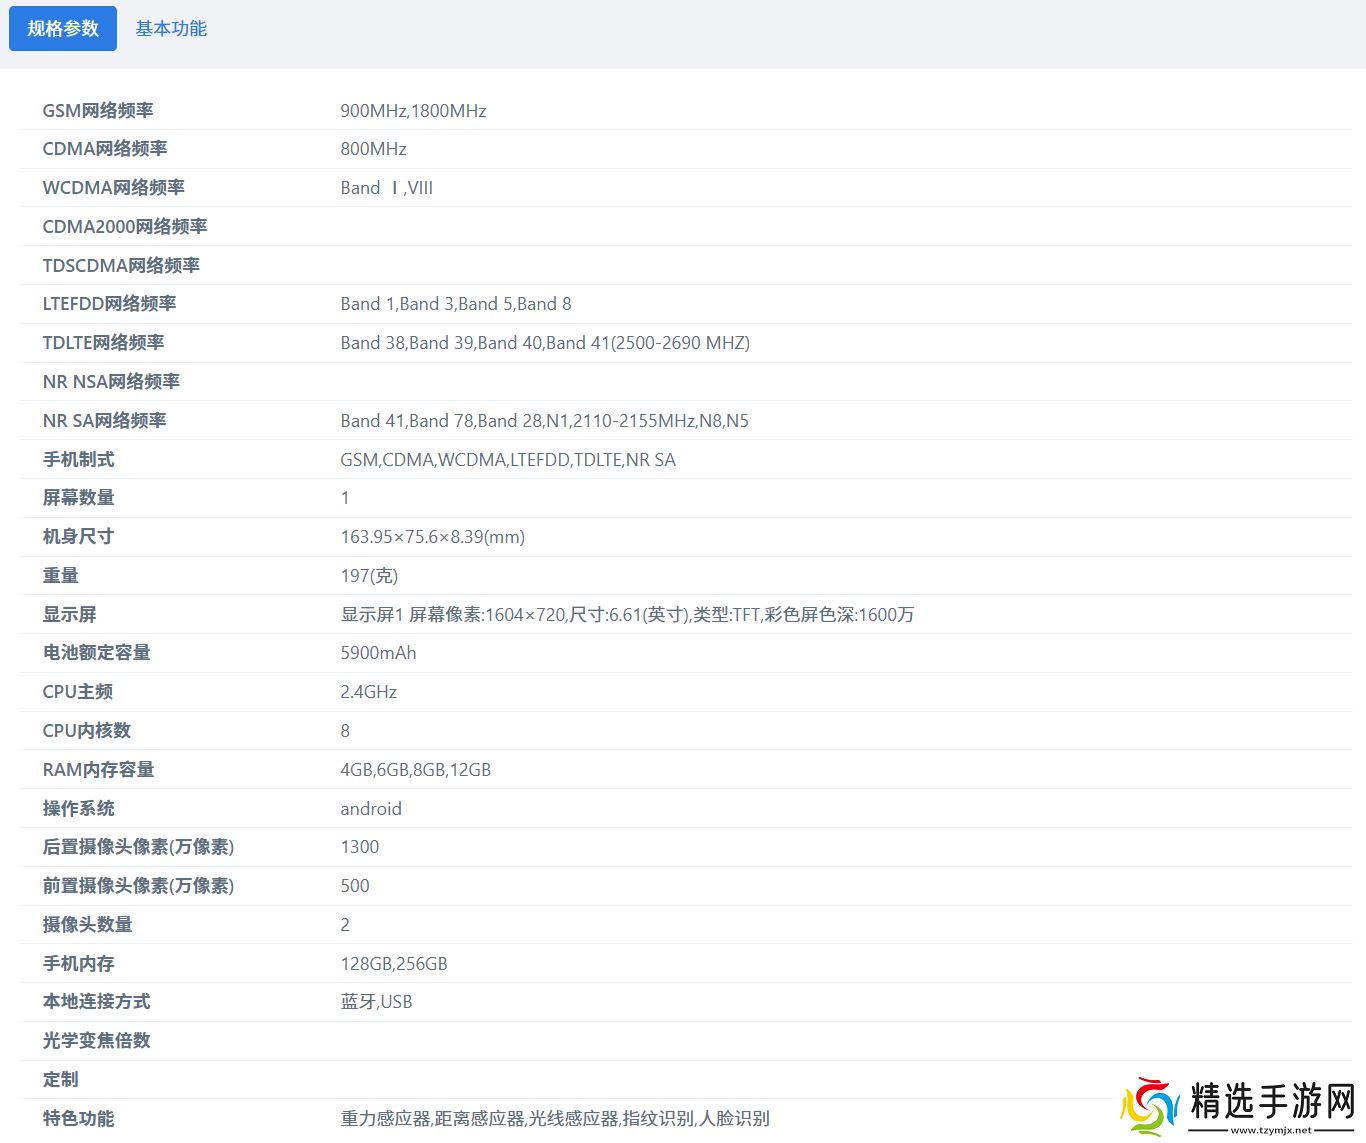The image size is (1366, 1143).
Task: Click the 显示屏 screen specification text
Action: pyautogui.click(x=627, y=615)
